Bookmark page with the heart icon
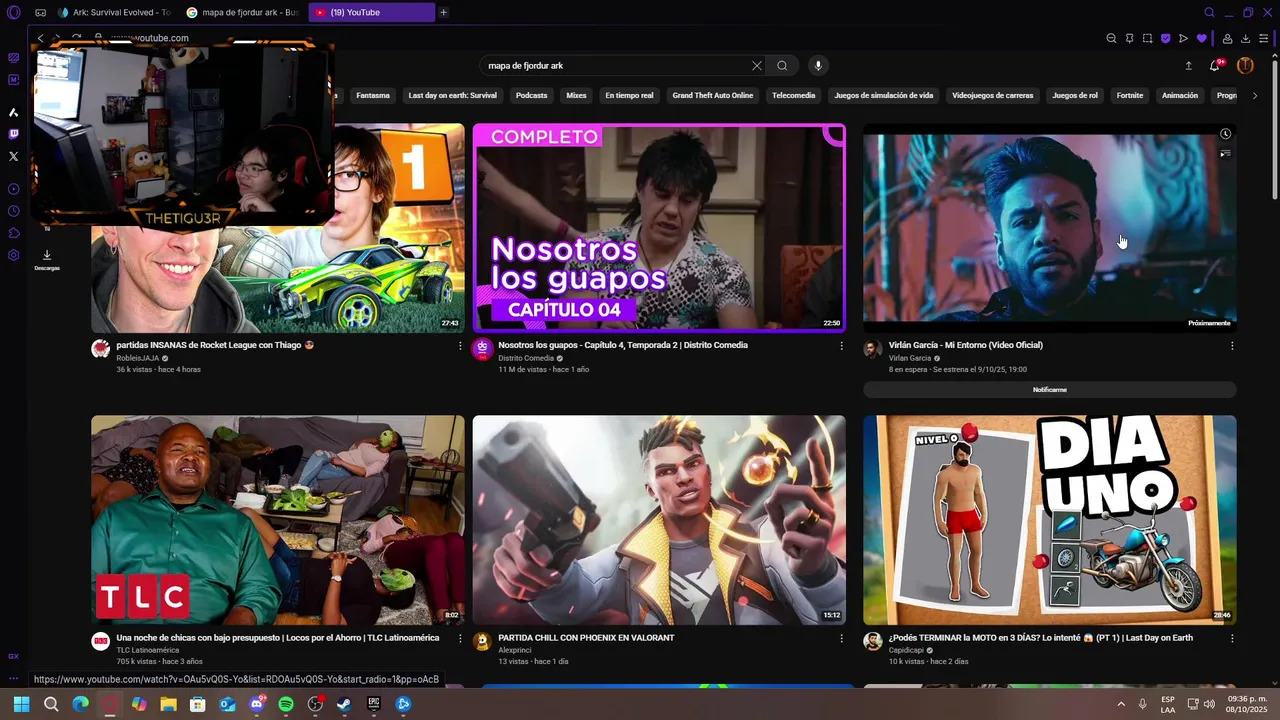Screen dimensions: 1280x720 point(1202,38)
